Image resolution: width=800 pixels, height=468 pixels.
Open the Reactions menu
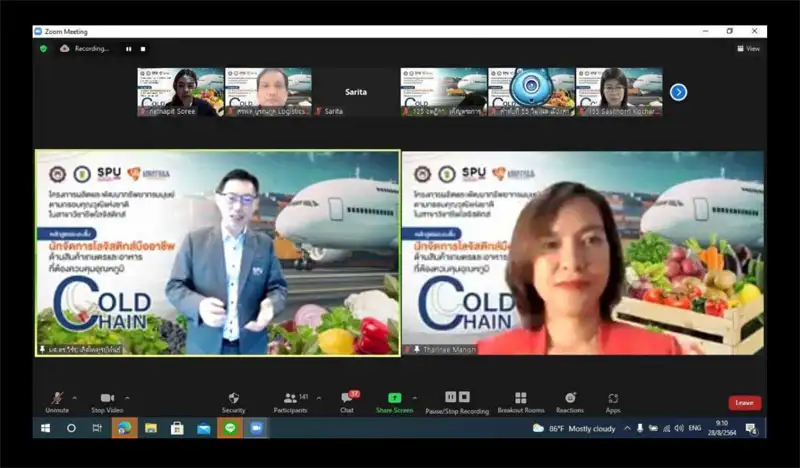point(570,400)
